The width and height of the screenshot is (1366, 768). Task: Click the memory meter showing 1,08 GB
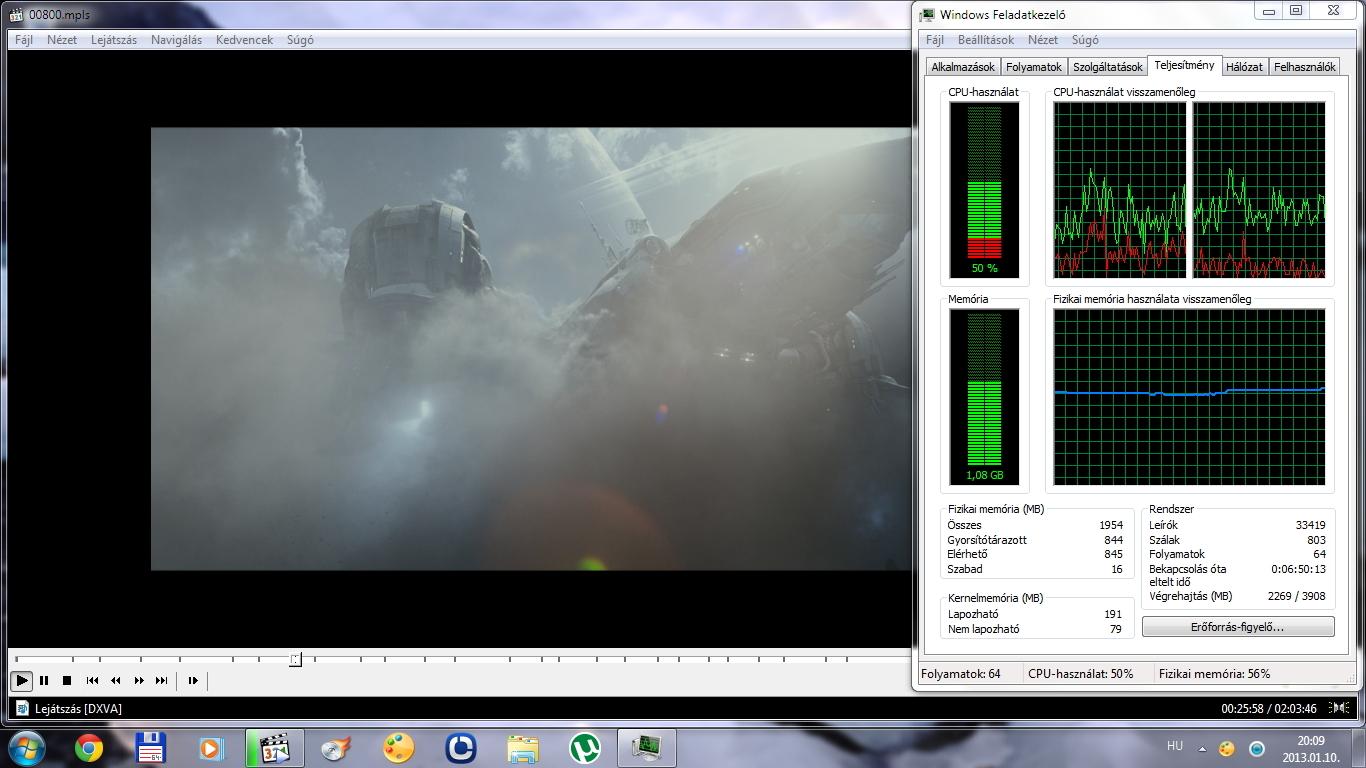[985, 397]
